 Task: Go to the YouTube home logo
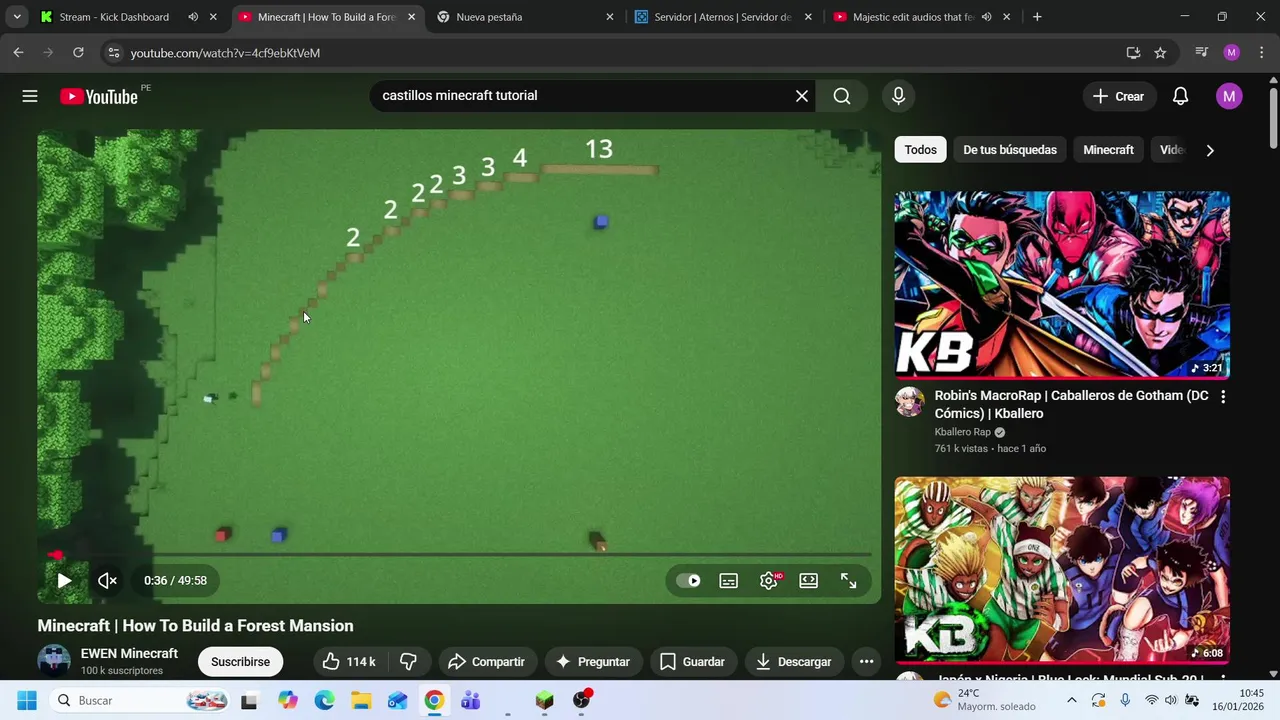[98, 96]
